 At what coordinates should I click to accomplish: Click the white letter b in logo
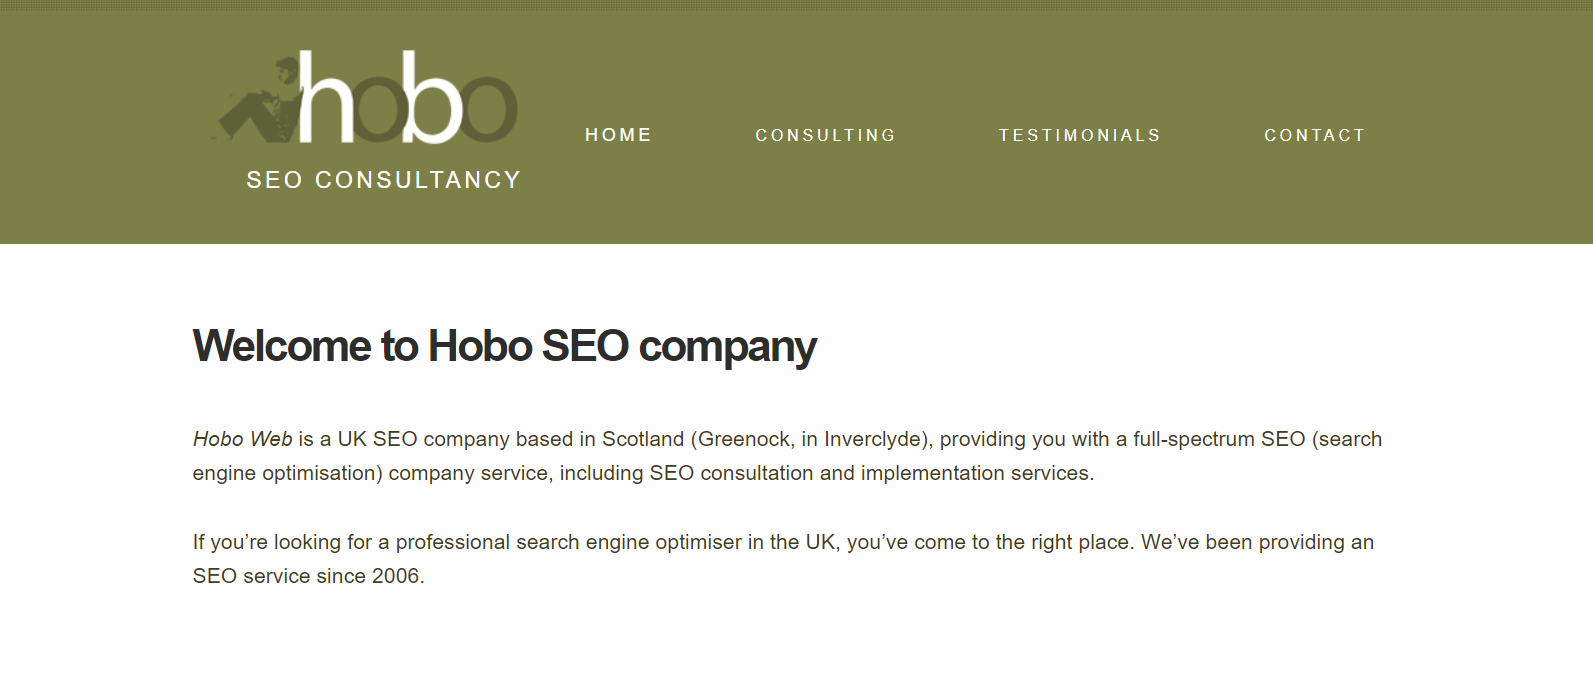tap(431, 96)
